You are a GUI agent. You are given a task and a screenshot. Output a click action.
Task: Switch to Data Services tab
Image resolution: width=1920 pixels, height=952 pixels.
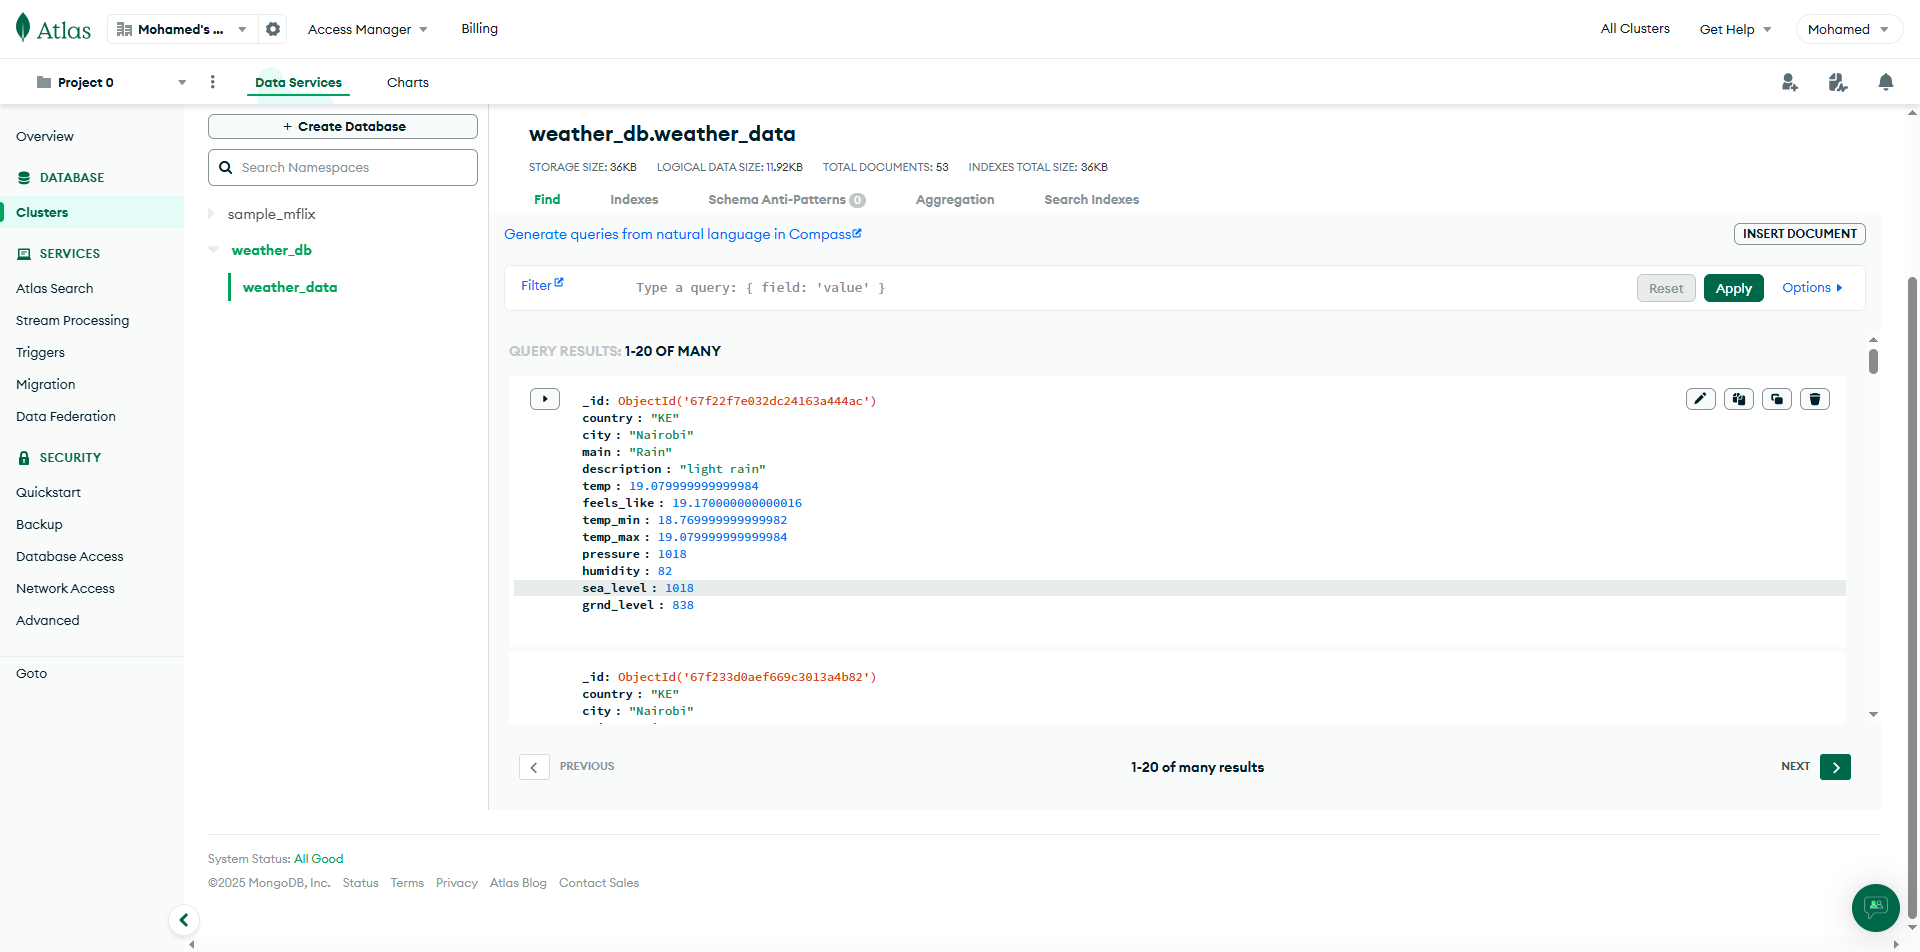click(298, 82)
